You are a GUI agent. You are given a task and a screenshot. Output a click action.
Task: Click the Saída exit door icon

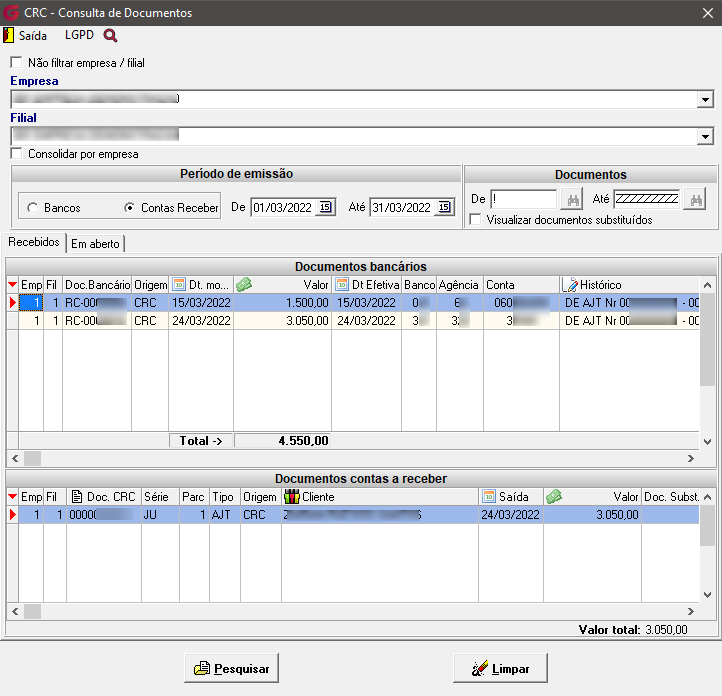tap(8, 35)
